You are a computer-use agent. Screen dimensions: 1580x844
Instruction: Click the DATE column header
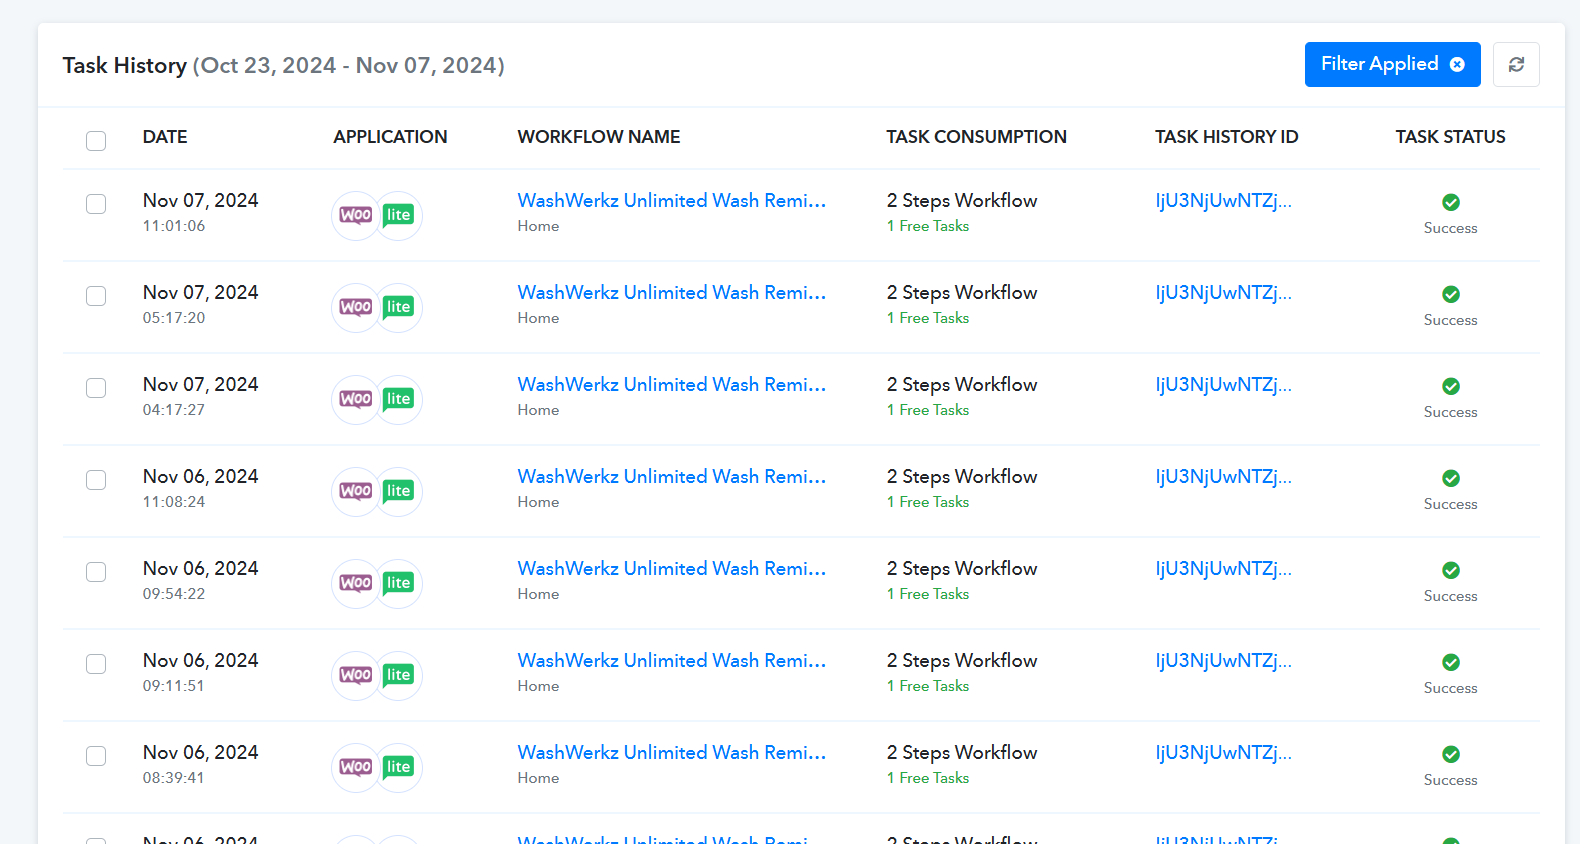[165, 137]
